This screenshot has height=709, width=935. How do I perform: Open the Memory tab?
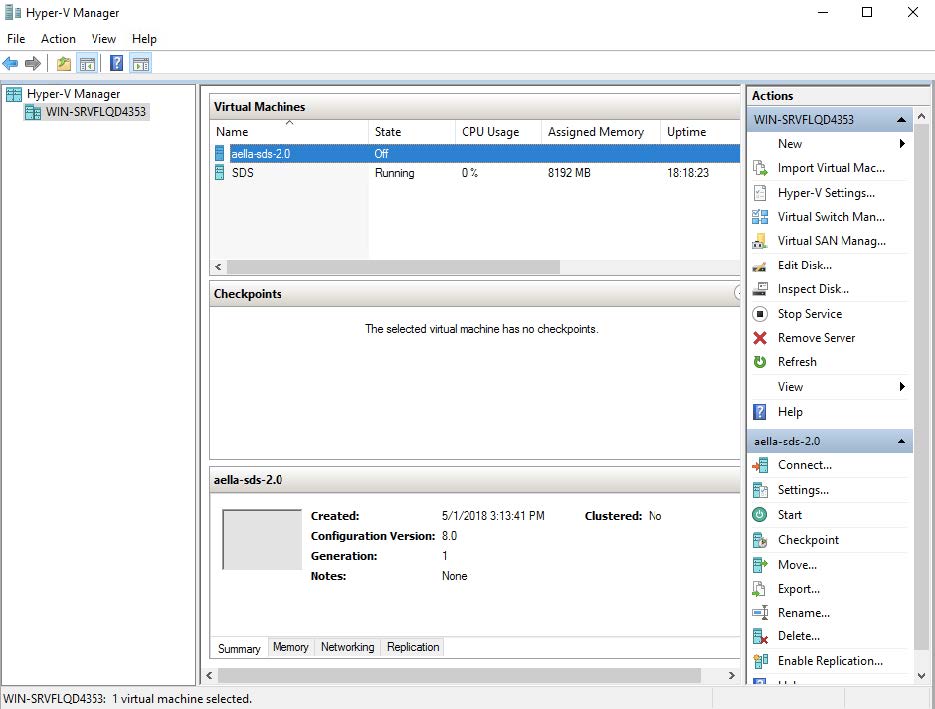pyautogui.click(x=290, y=647)
